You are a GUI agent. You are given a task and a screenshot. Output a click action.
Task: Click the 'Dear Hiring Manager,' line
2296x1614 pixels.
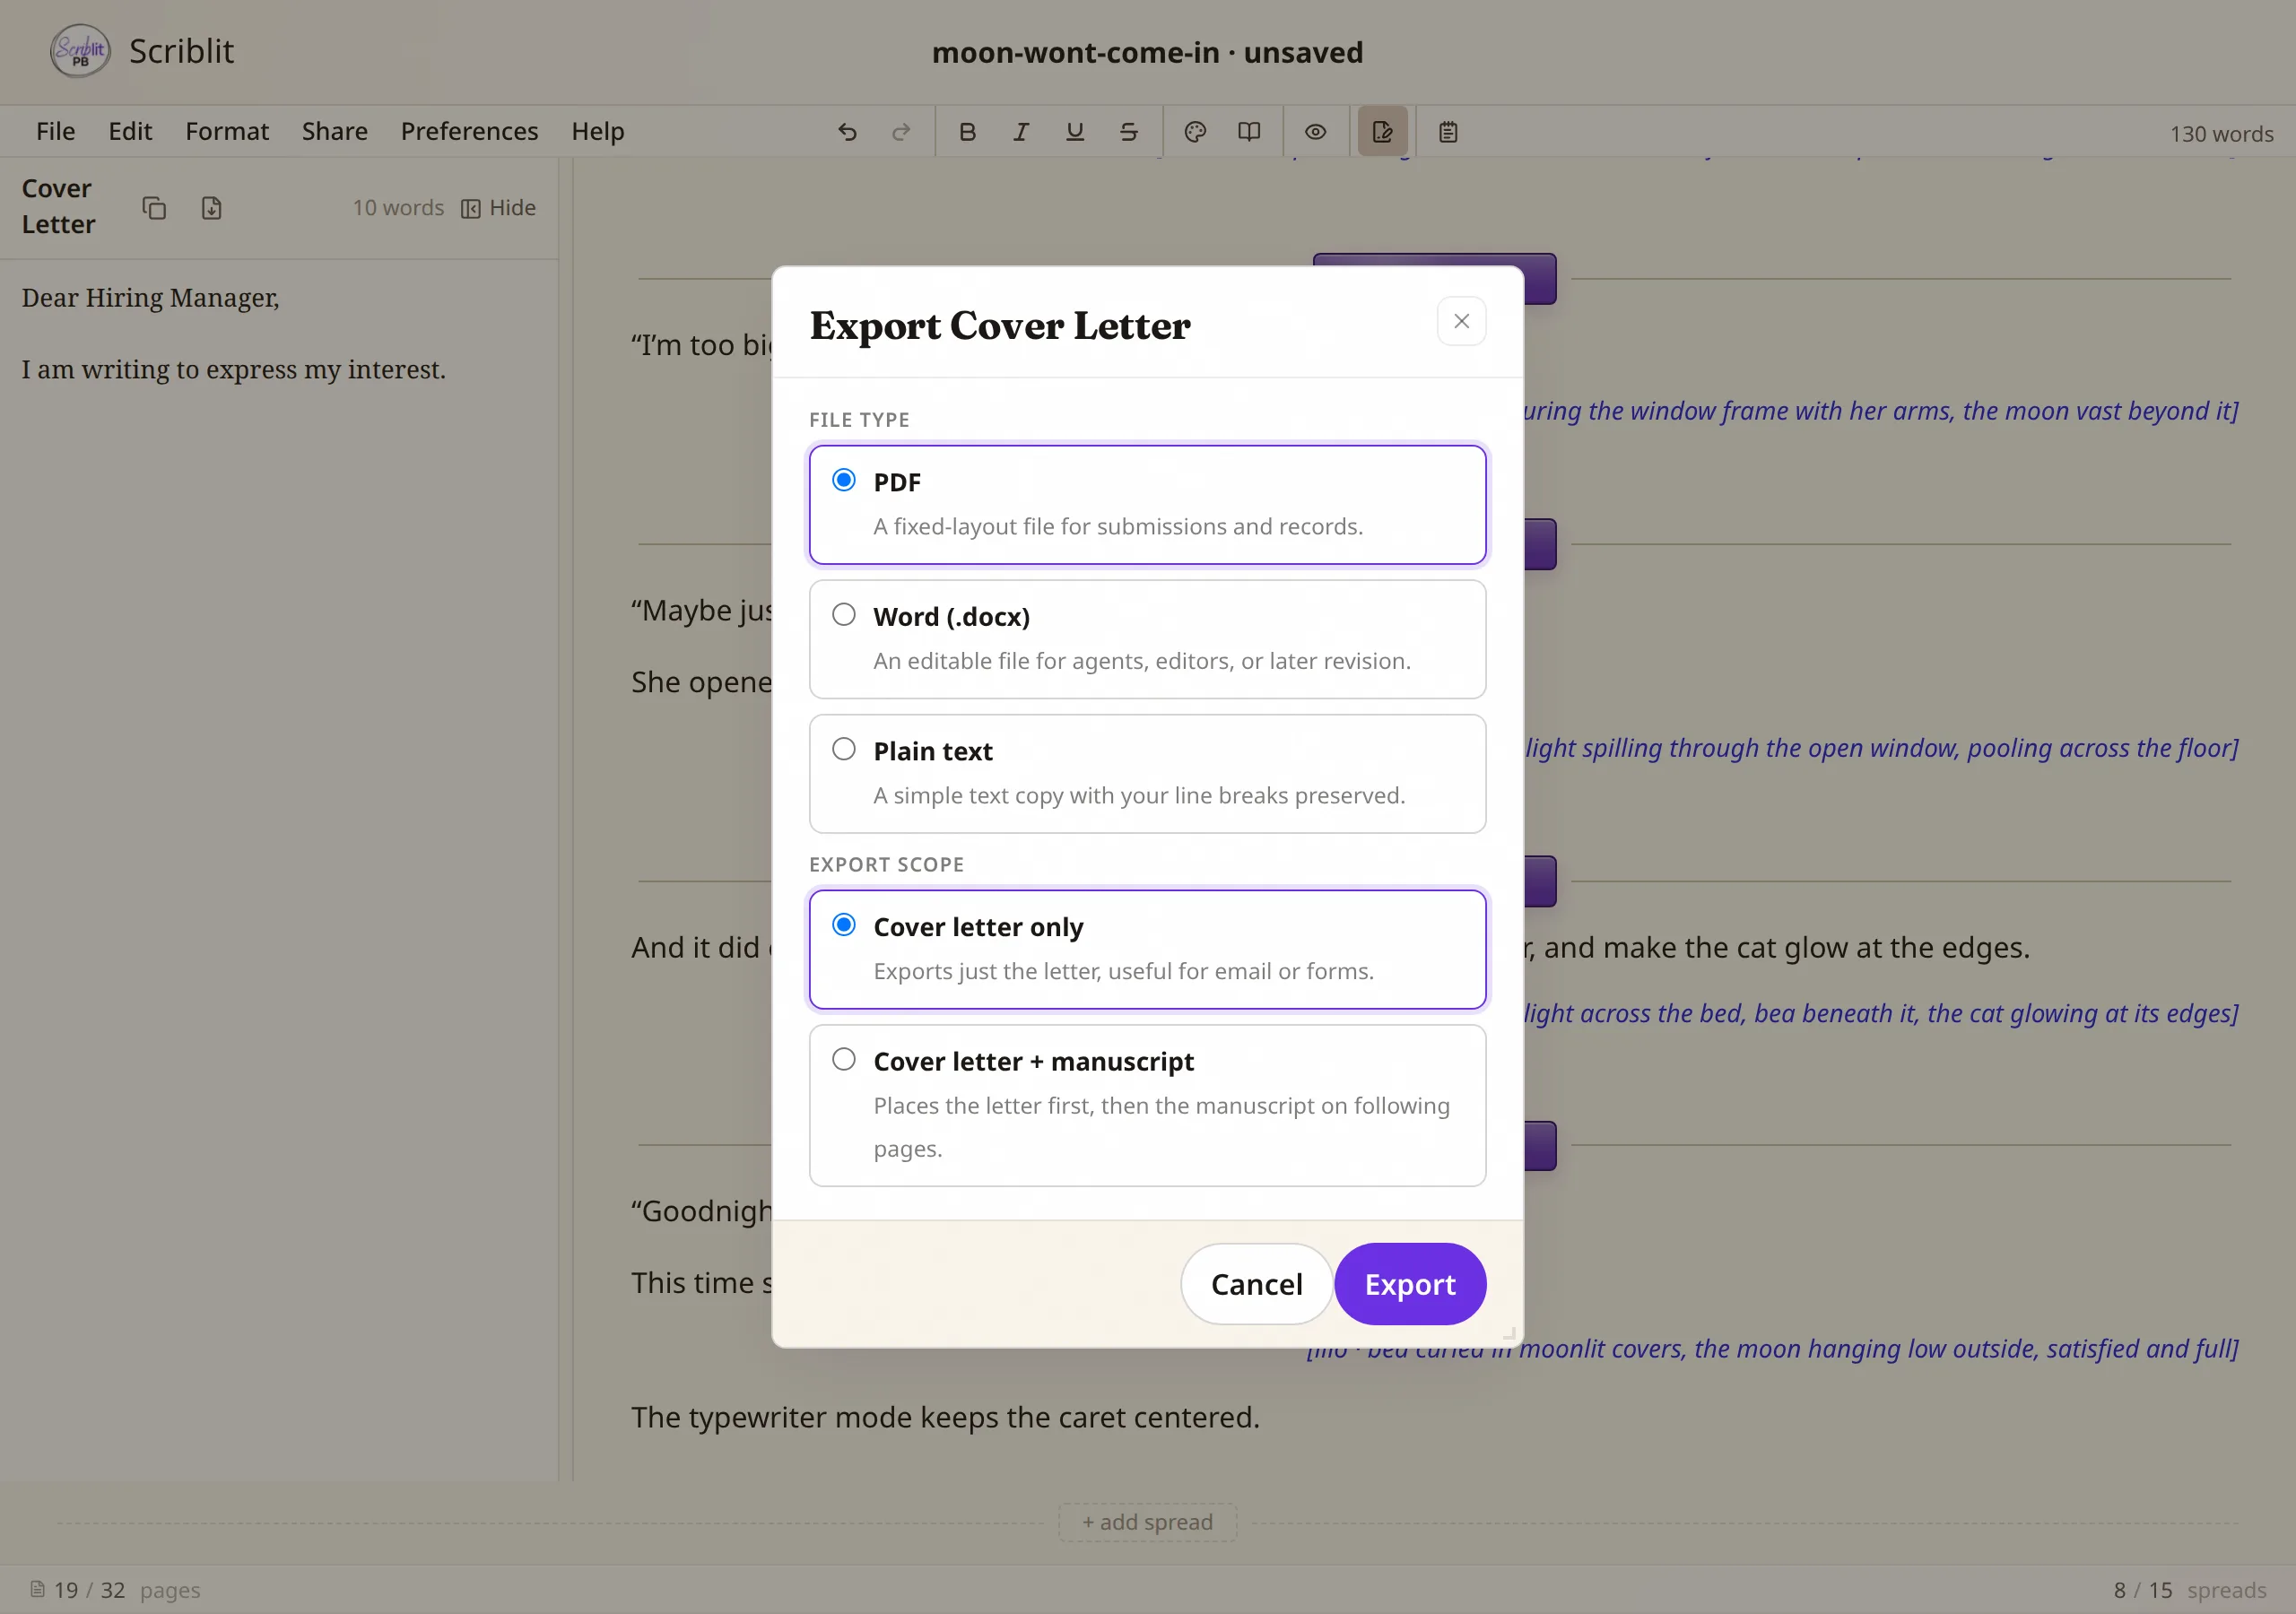point(150,298)
